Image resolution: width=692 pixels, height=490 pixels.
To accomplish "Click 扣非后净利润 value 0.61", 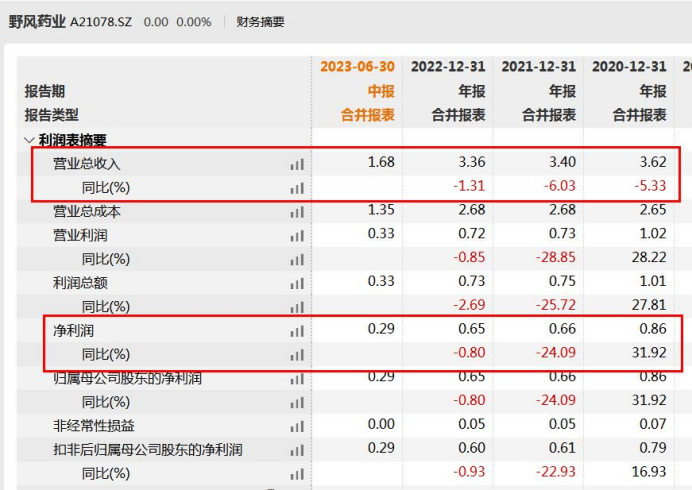I will pos(562,448).
